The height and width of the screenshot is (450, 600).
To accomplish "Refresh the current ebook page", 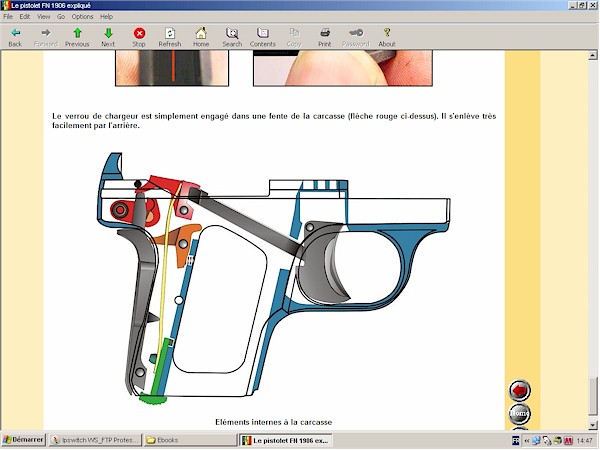I will [170, 38].
